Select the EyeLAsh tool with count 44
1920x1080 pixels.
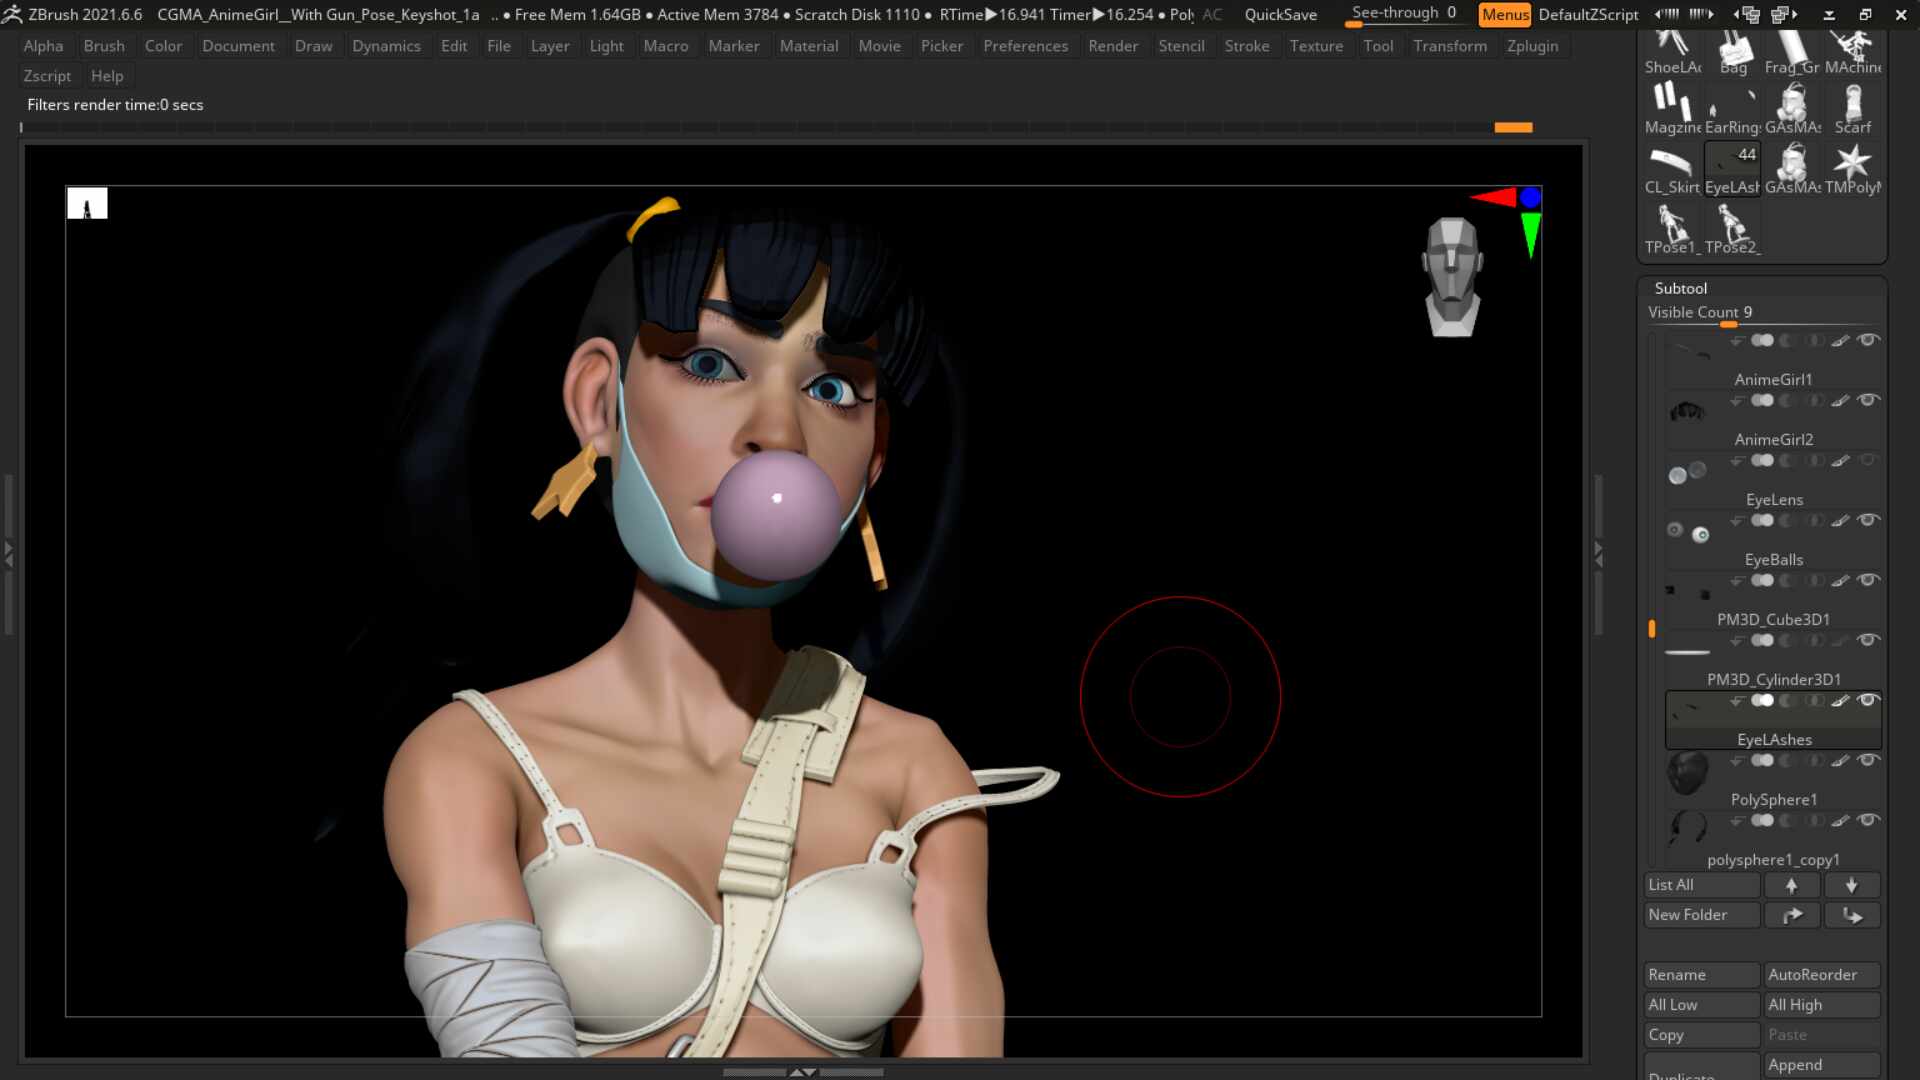[x=1733, y=169]
